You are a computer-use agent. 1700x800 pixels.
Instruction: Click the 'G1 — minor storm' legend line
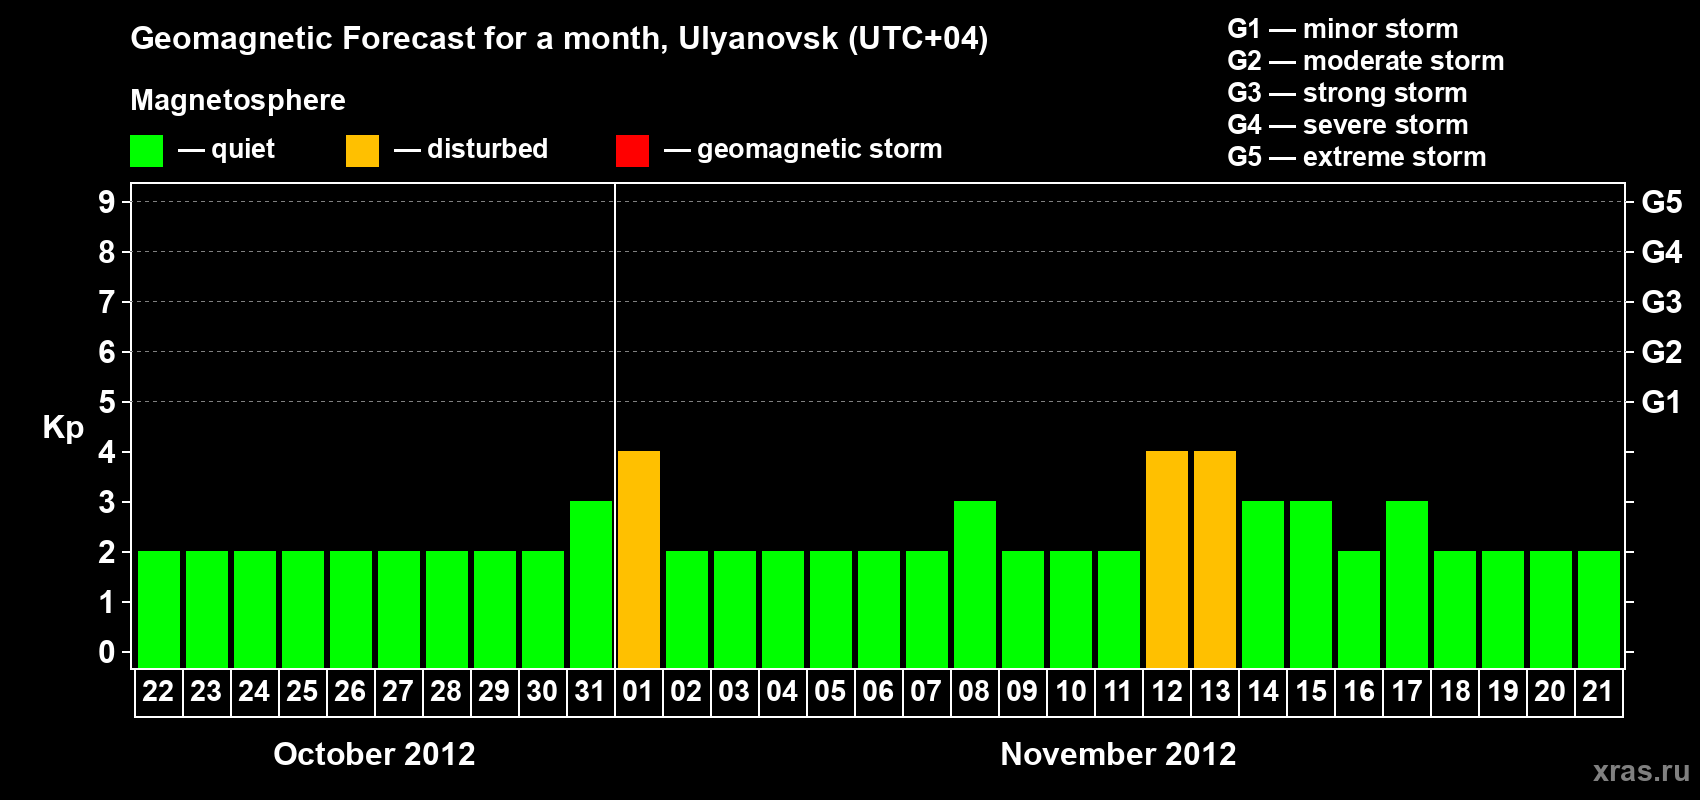coord(1343,29)
